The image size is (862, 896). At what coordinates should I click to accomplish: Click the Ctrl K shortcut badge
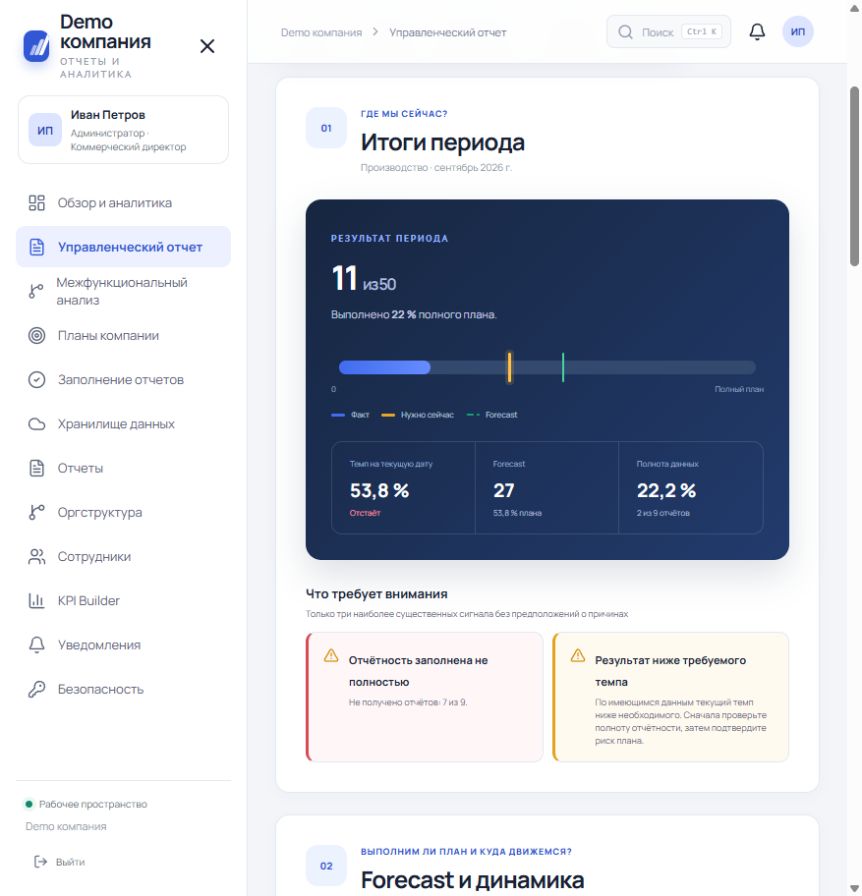coord(701,31)
